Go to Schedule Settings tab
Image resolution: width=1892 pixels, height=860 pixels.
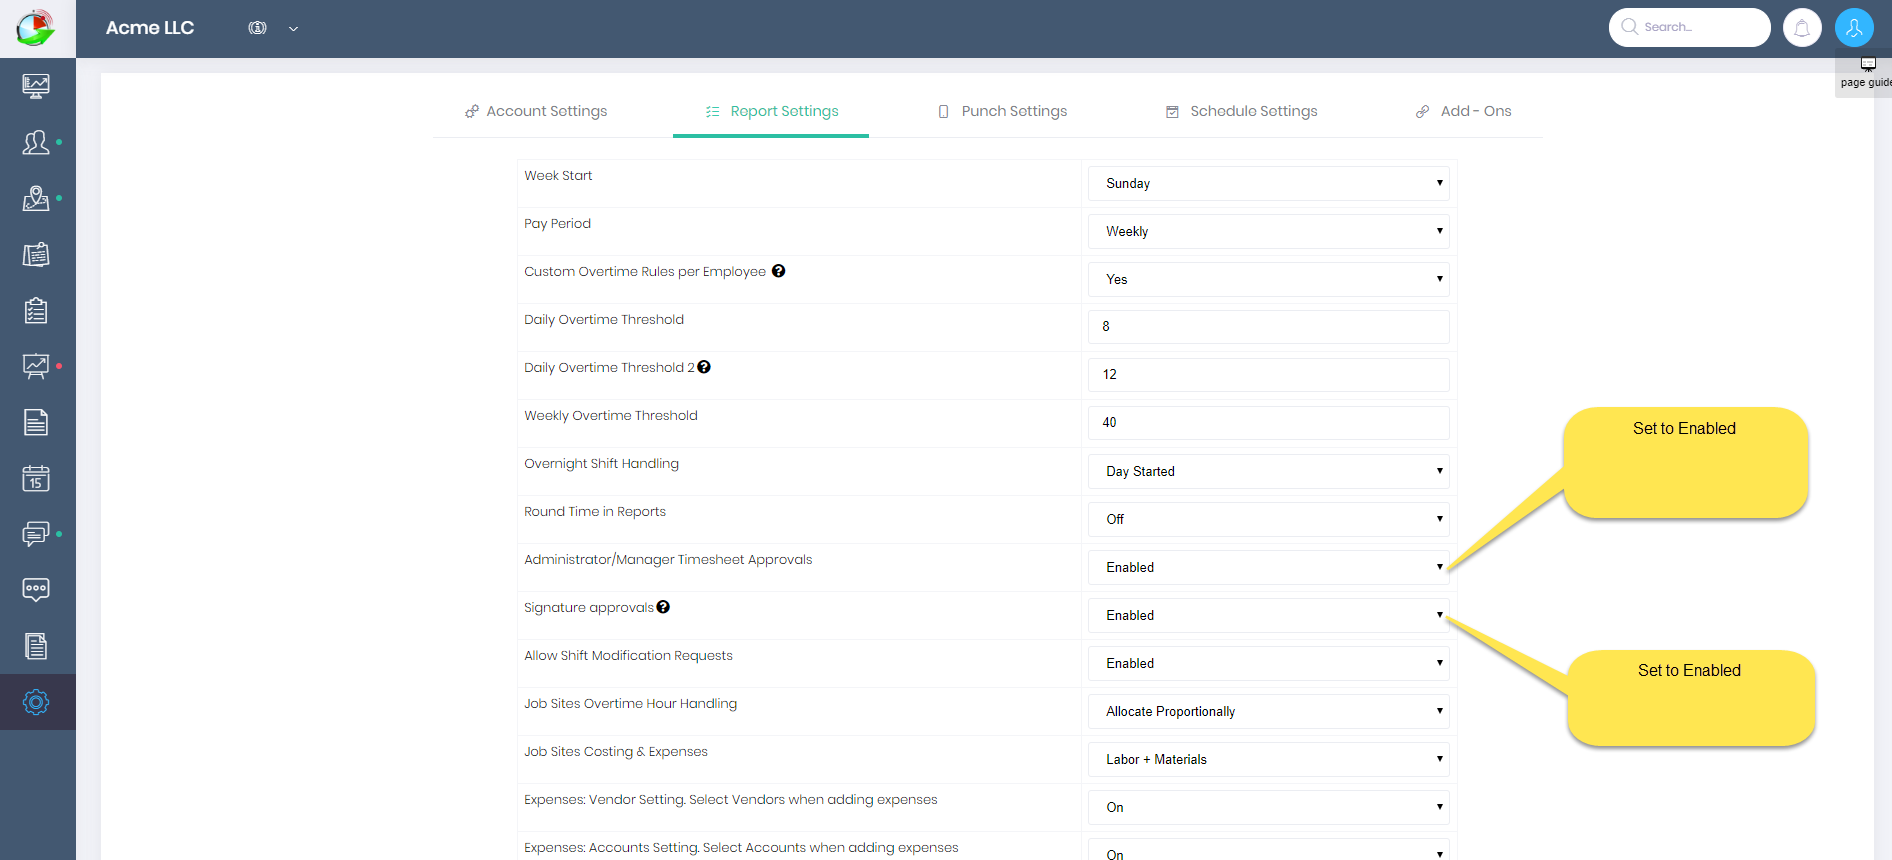pyautogui.click(x=1242, y=111)
